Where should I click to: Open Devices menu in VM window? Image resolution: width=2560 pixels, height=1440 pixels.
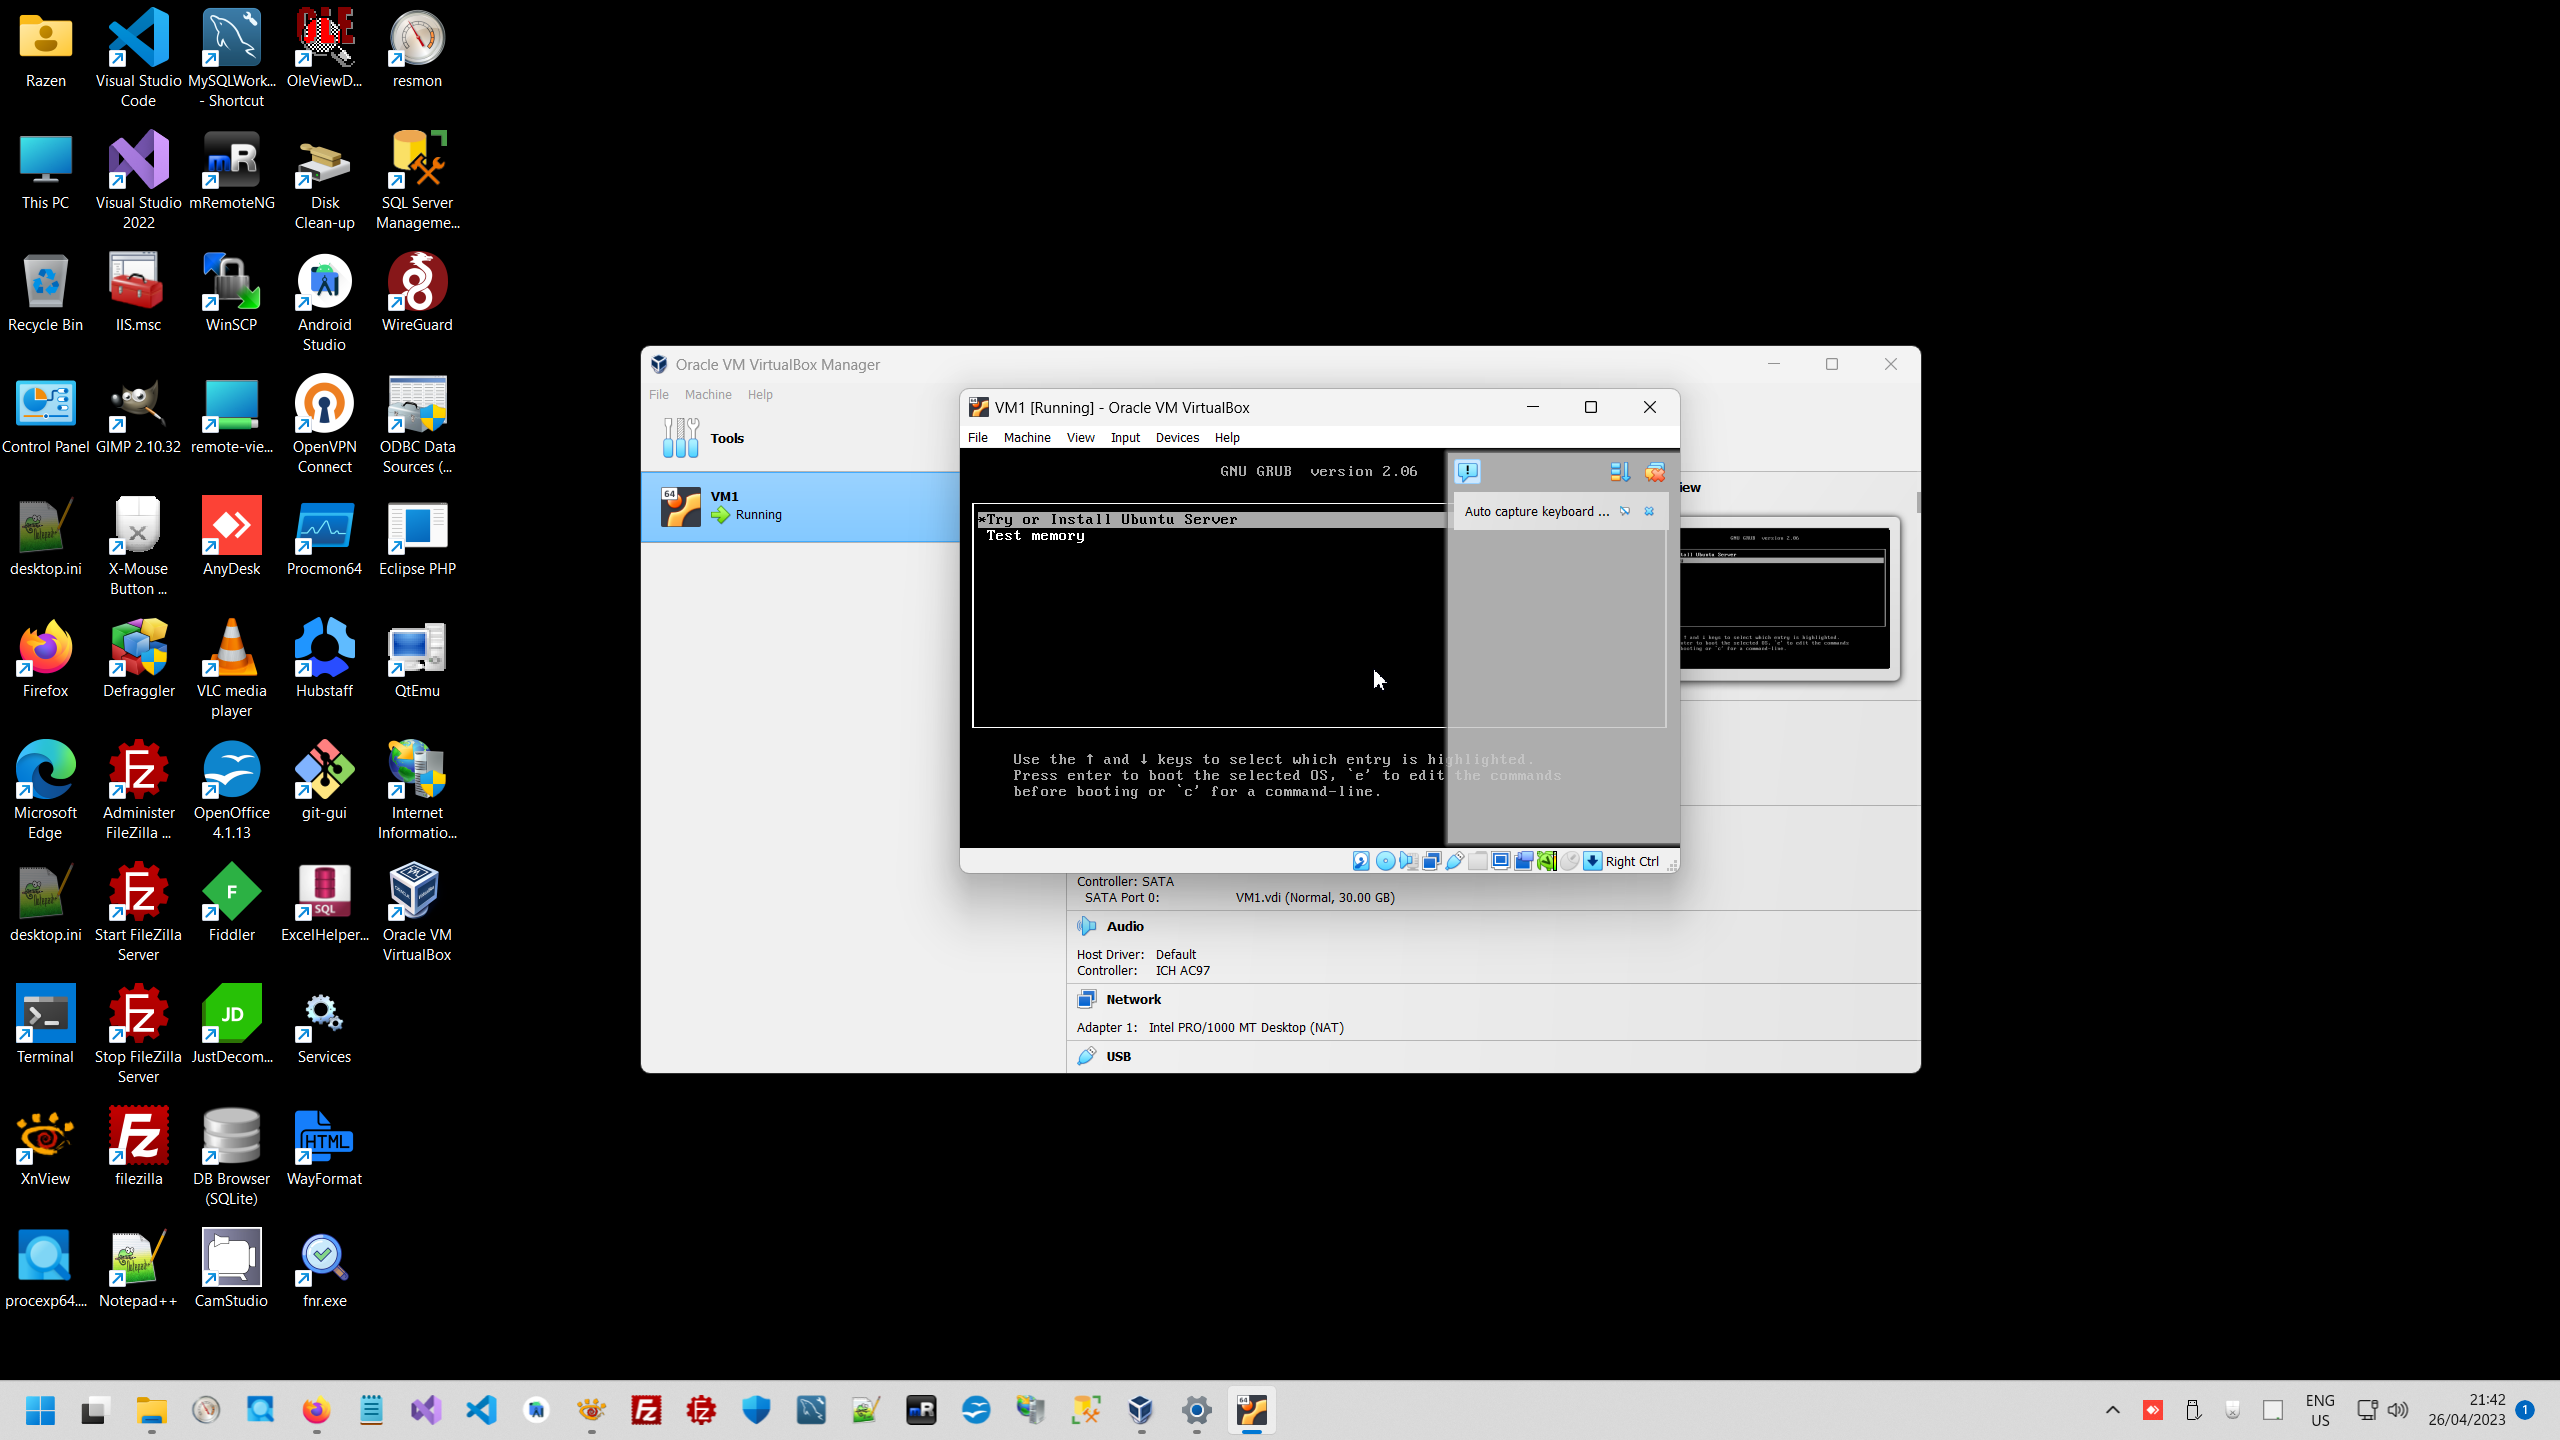(x=1176, y=437)
